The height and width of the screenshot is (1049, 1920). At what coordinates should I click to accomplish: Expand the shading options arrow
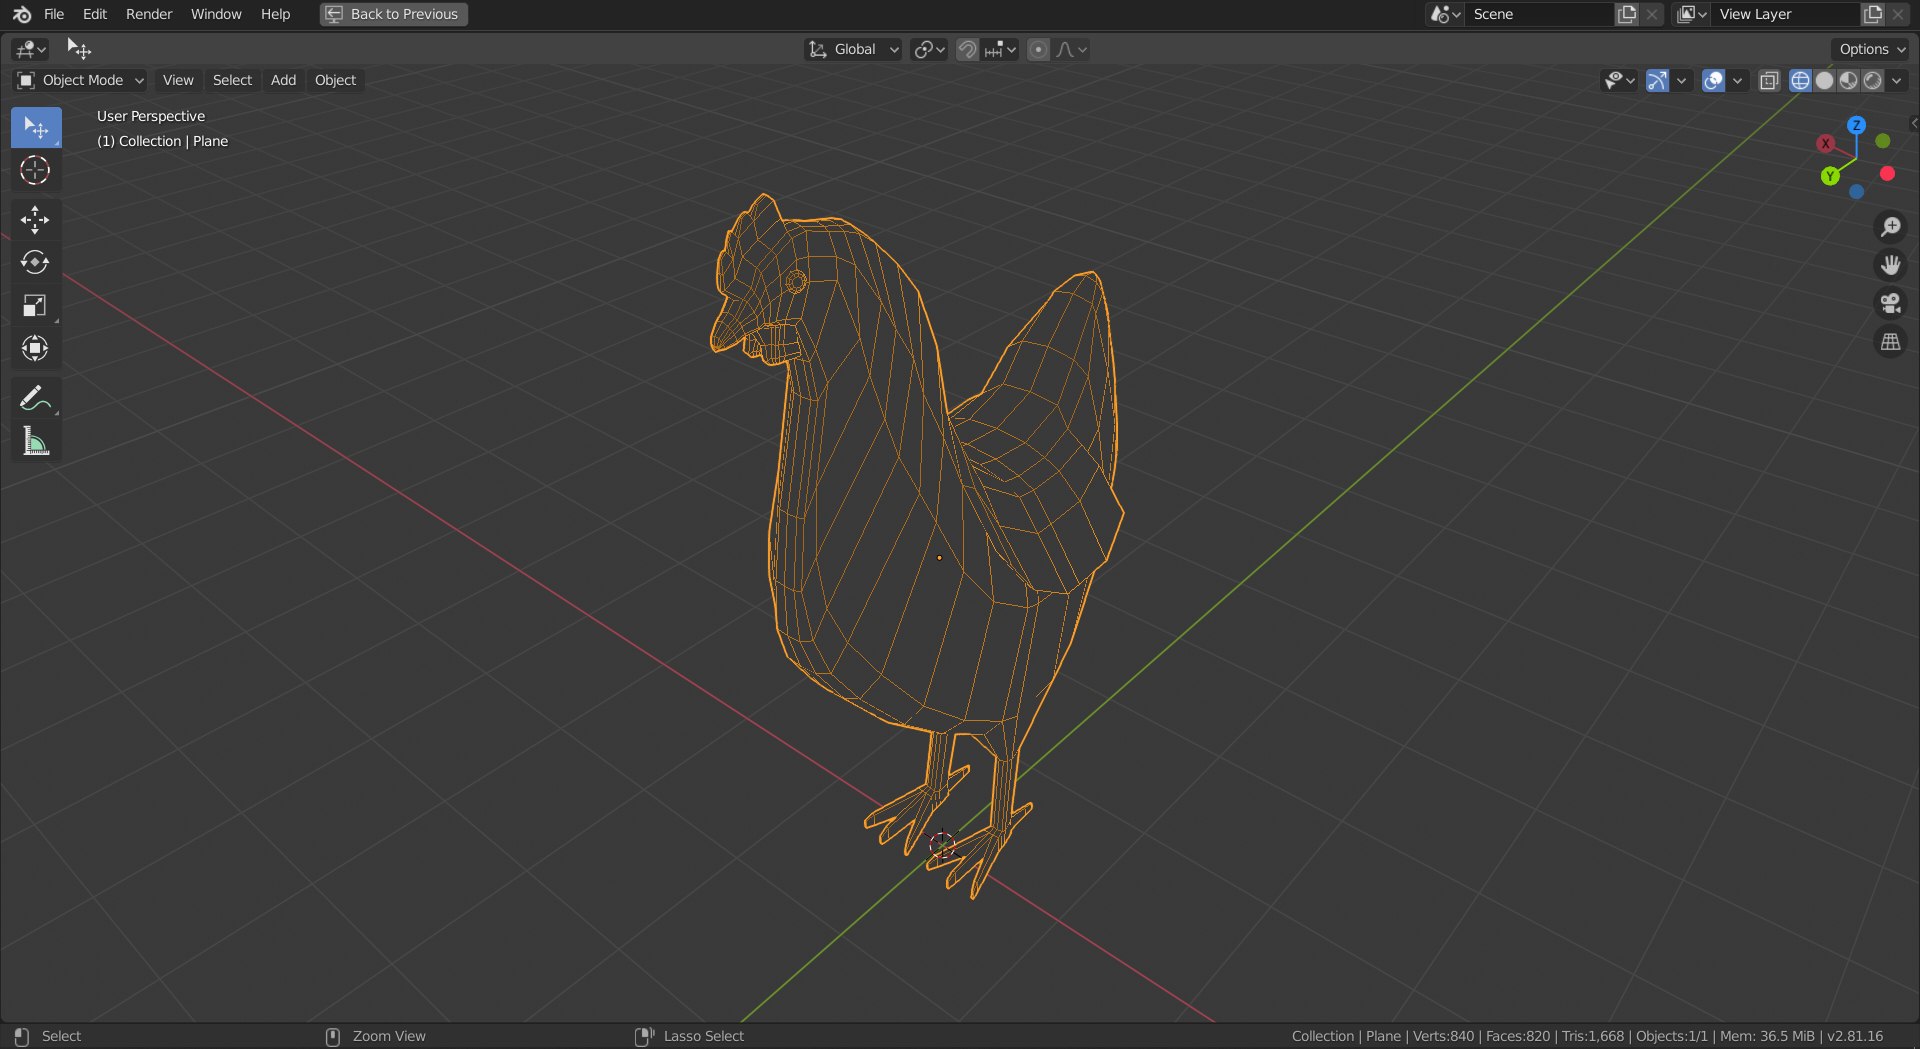point(1897,80)
